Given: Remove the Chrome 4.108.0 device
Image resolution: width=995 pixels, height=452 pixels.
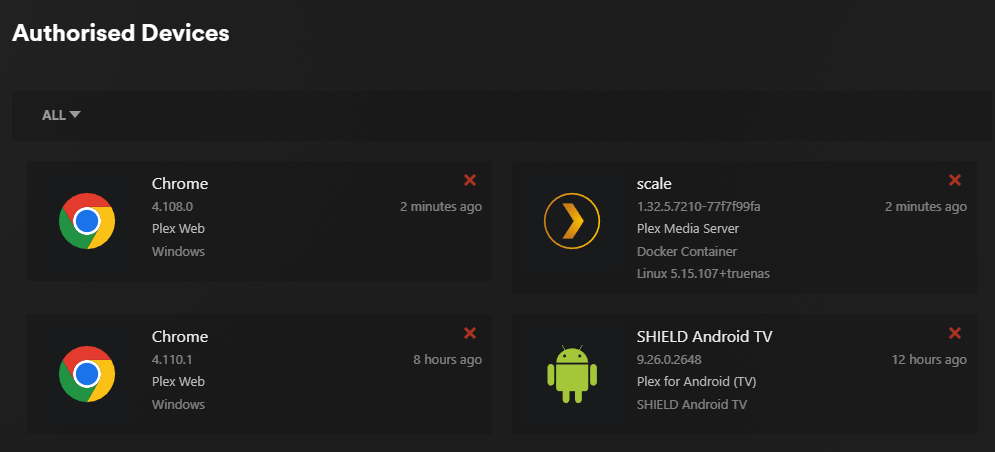Looking at the screenshot, I should pos(470,180).
